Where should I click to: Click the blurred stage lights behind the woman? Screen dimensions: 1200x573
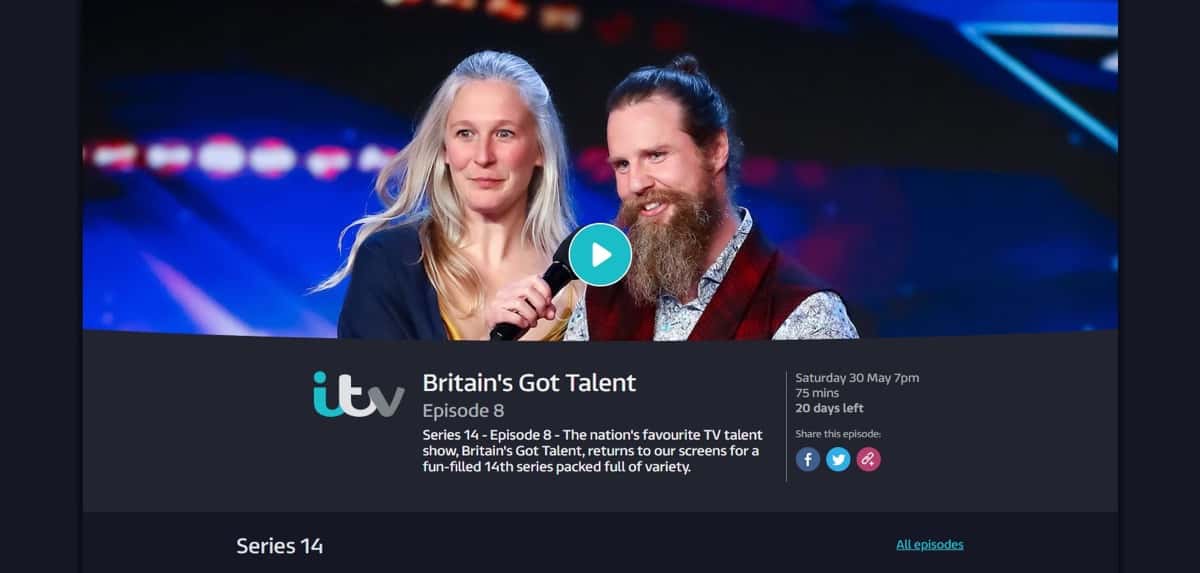click(240, 157)
